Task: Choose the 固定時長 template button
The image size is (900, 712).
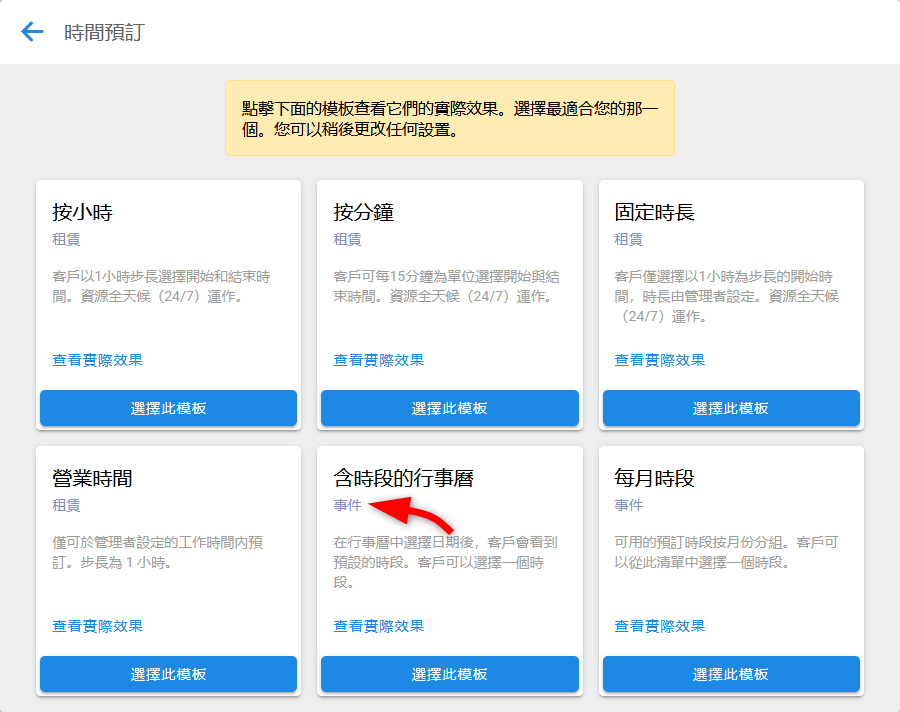Action: click(731, 408)
